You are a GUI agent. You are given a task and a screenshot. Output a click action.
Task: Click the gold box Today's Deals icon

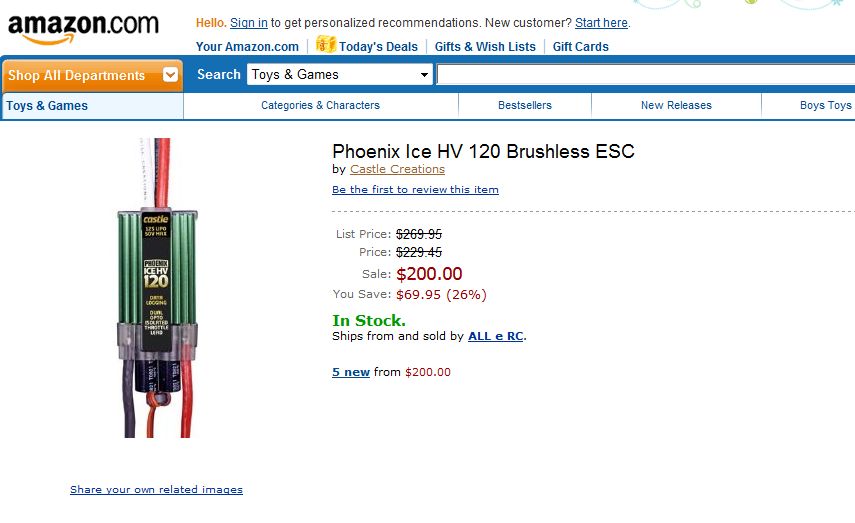click(326, 44)
